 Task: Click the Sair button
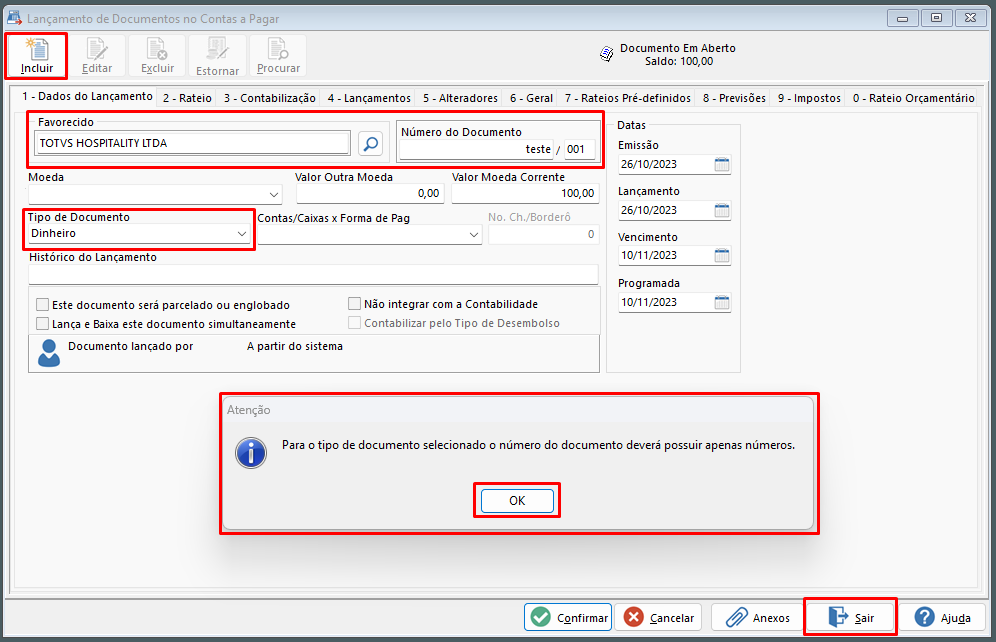tap(851, 617)
